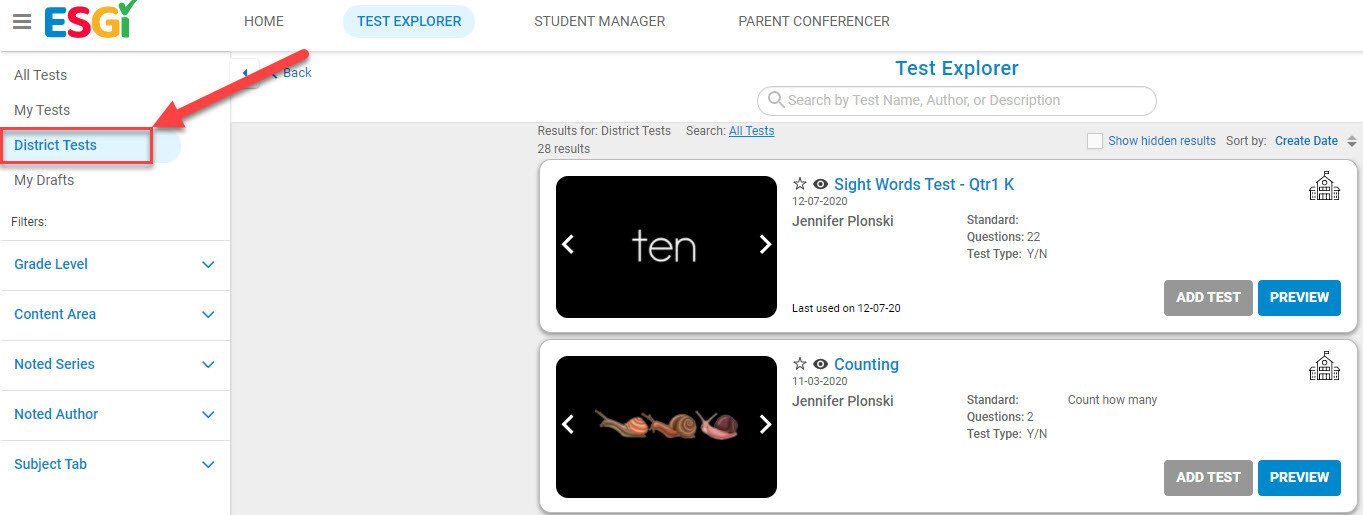Screen dimensions: 1363x515
Task: Add the Sight Words Test
Action: tap(1207, 297)
